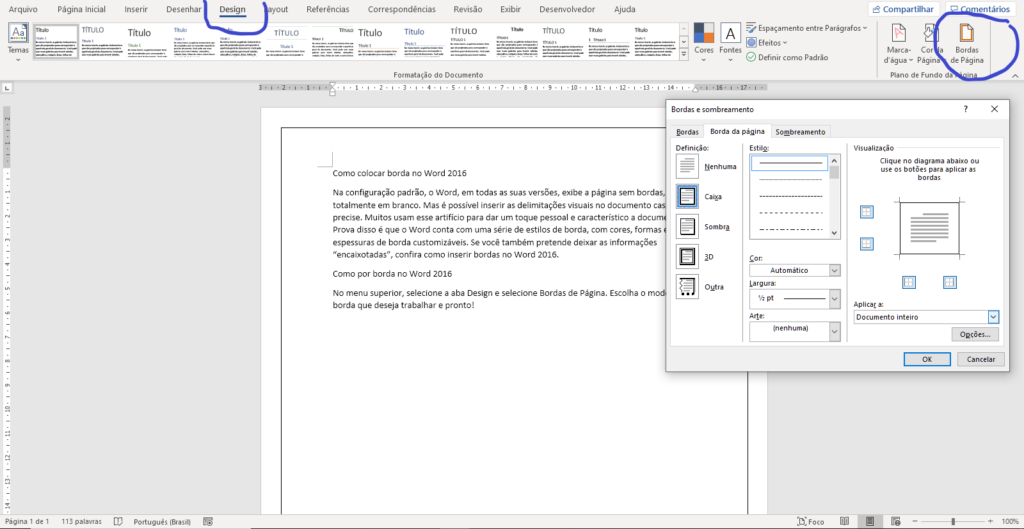This screenshot has width=1024, height=529.
Task: Select the Sombra border setting icon
Action: pos(688,227)
